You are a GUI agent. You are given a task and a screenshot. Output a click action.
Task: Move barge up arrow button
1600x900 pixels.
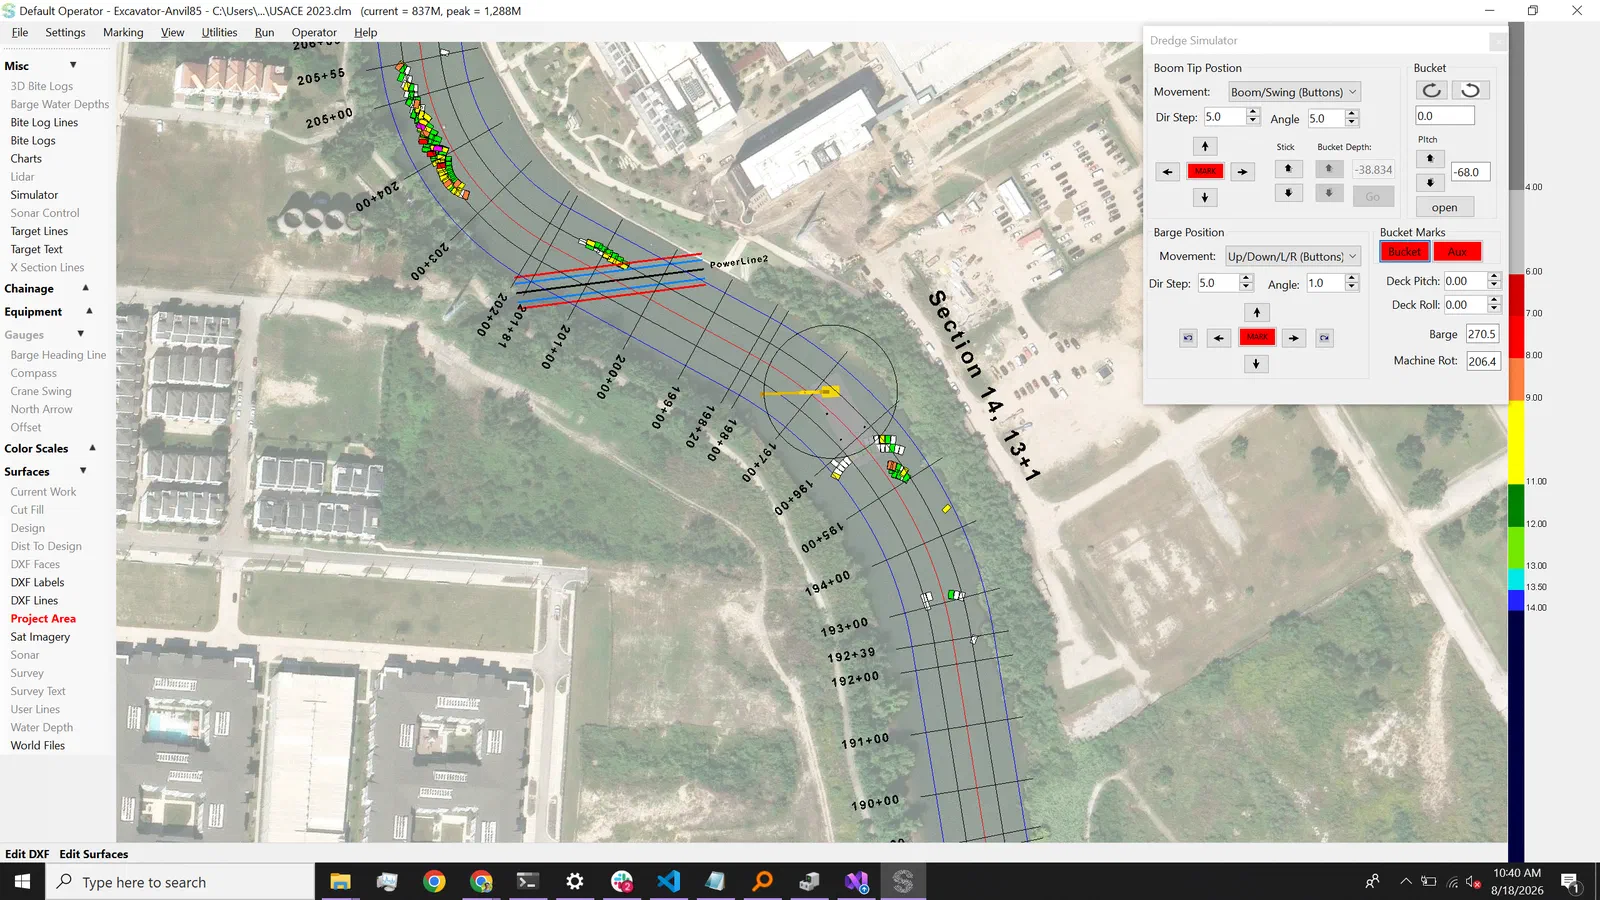point(1257,312)
